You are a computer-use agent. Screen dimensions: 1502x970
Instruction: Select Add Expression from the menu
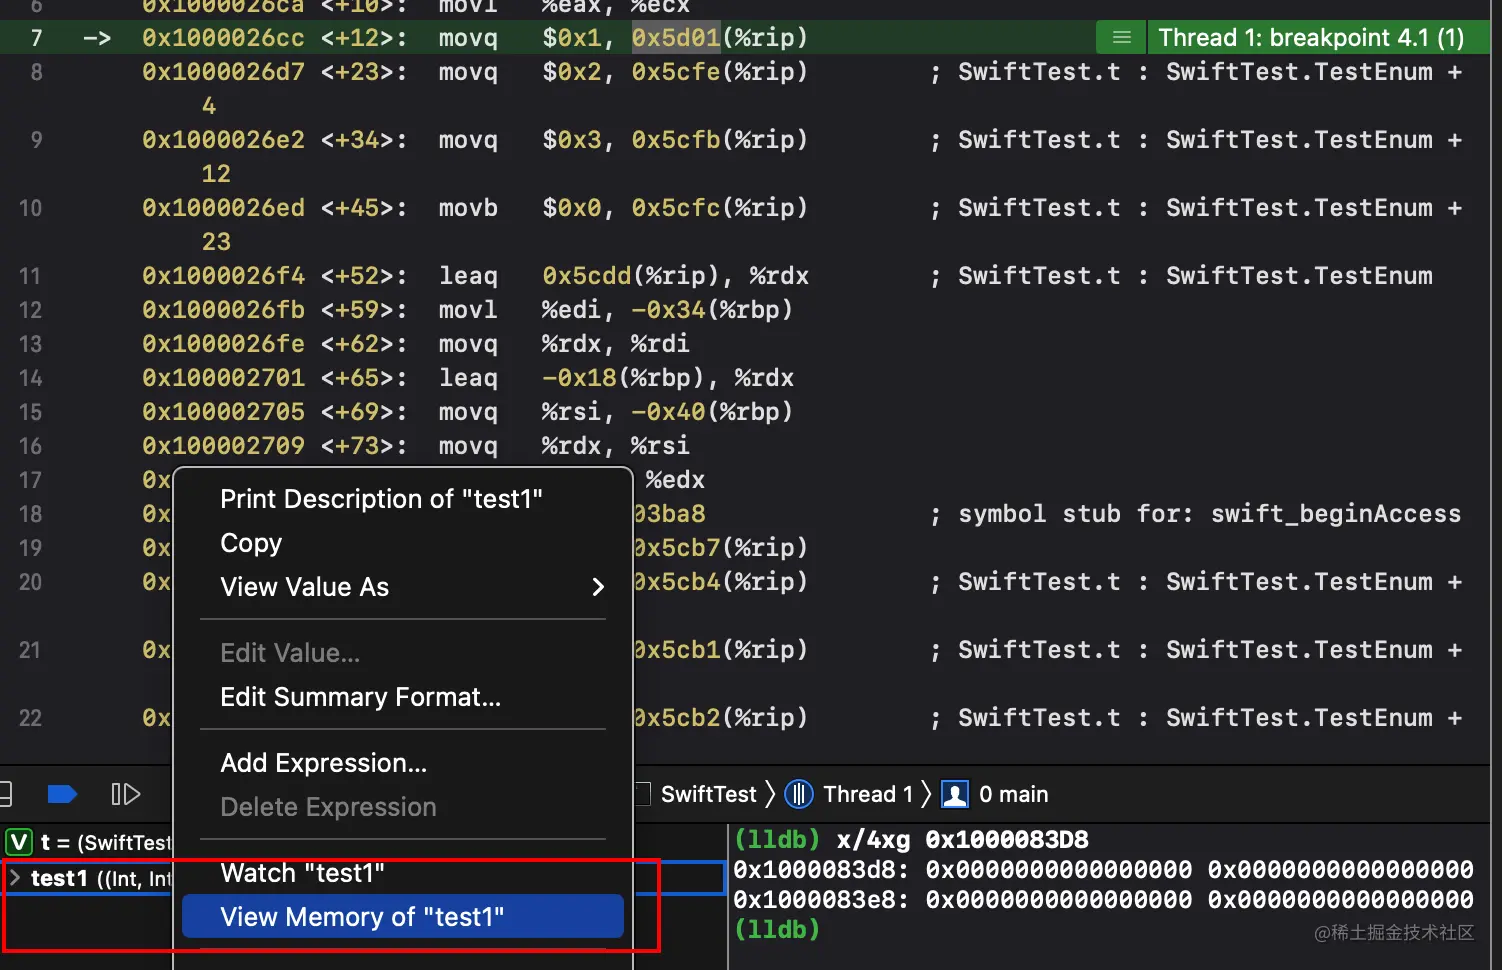coord(323,763)
